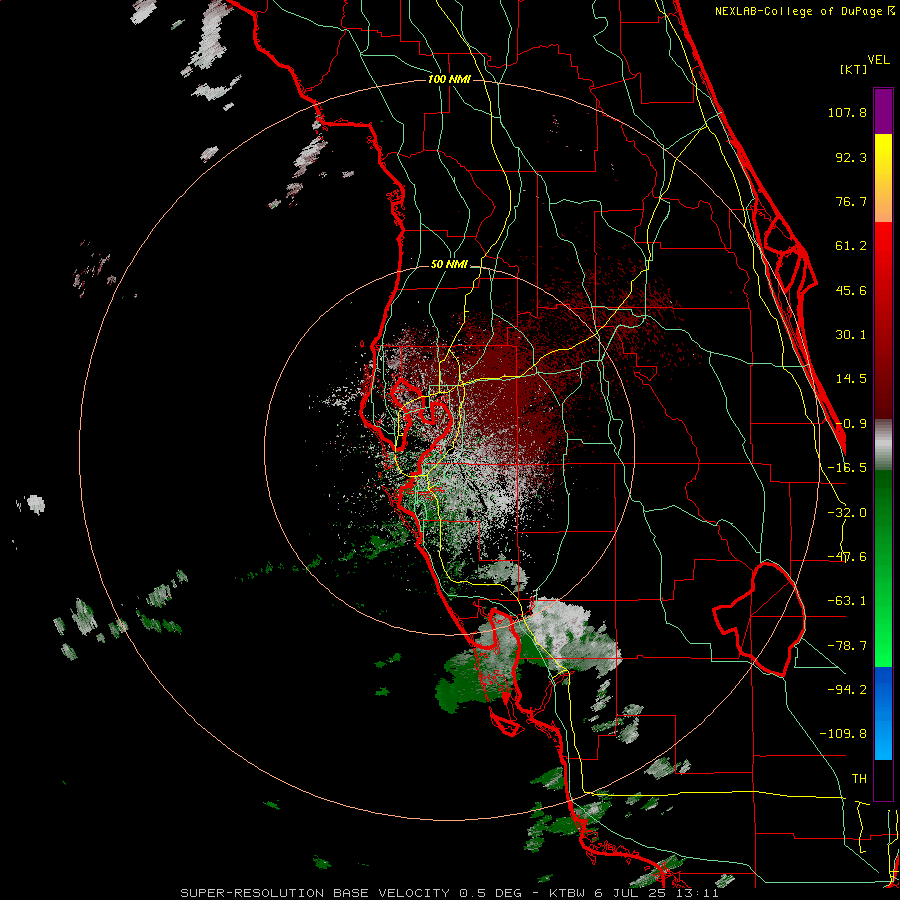Screen dimensions: 900x900
Task: Click the -63.1 legend value
Action: [x=847, y=601]
